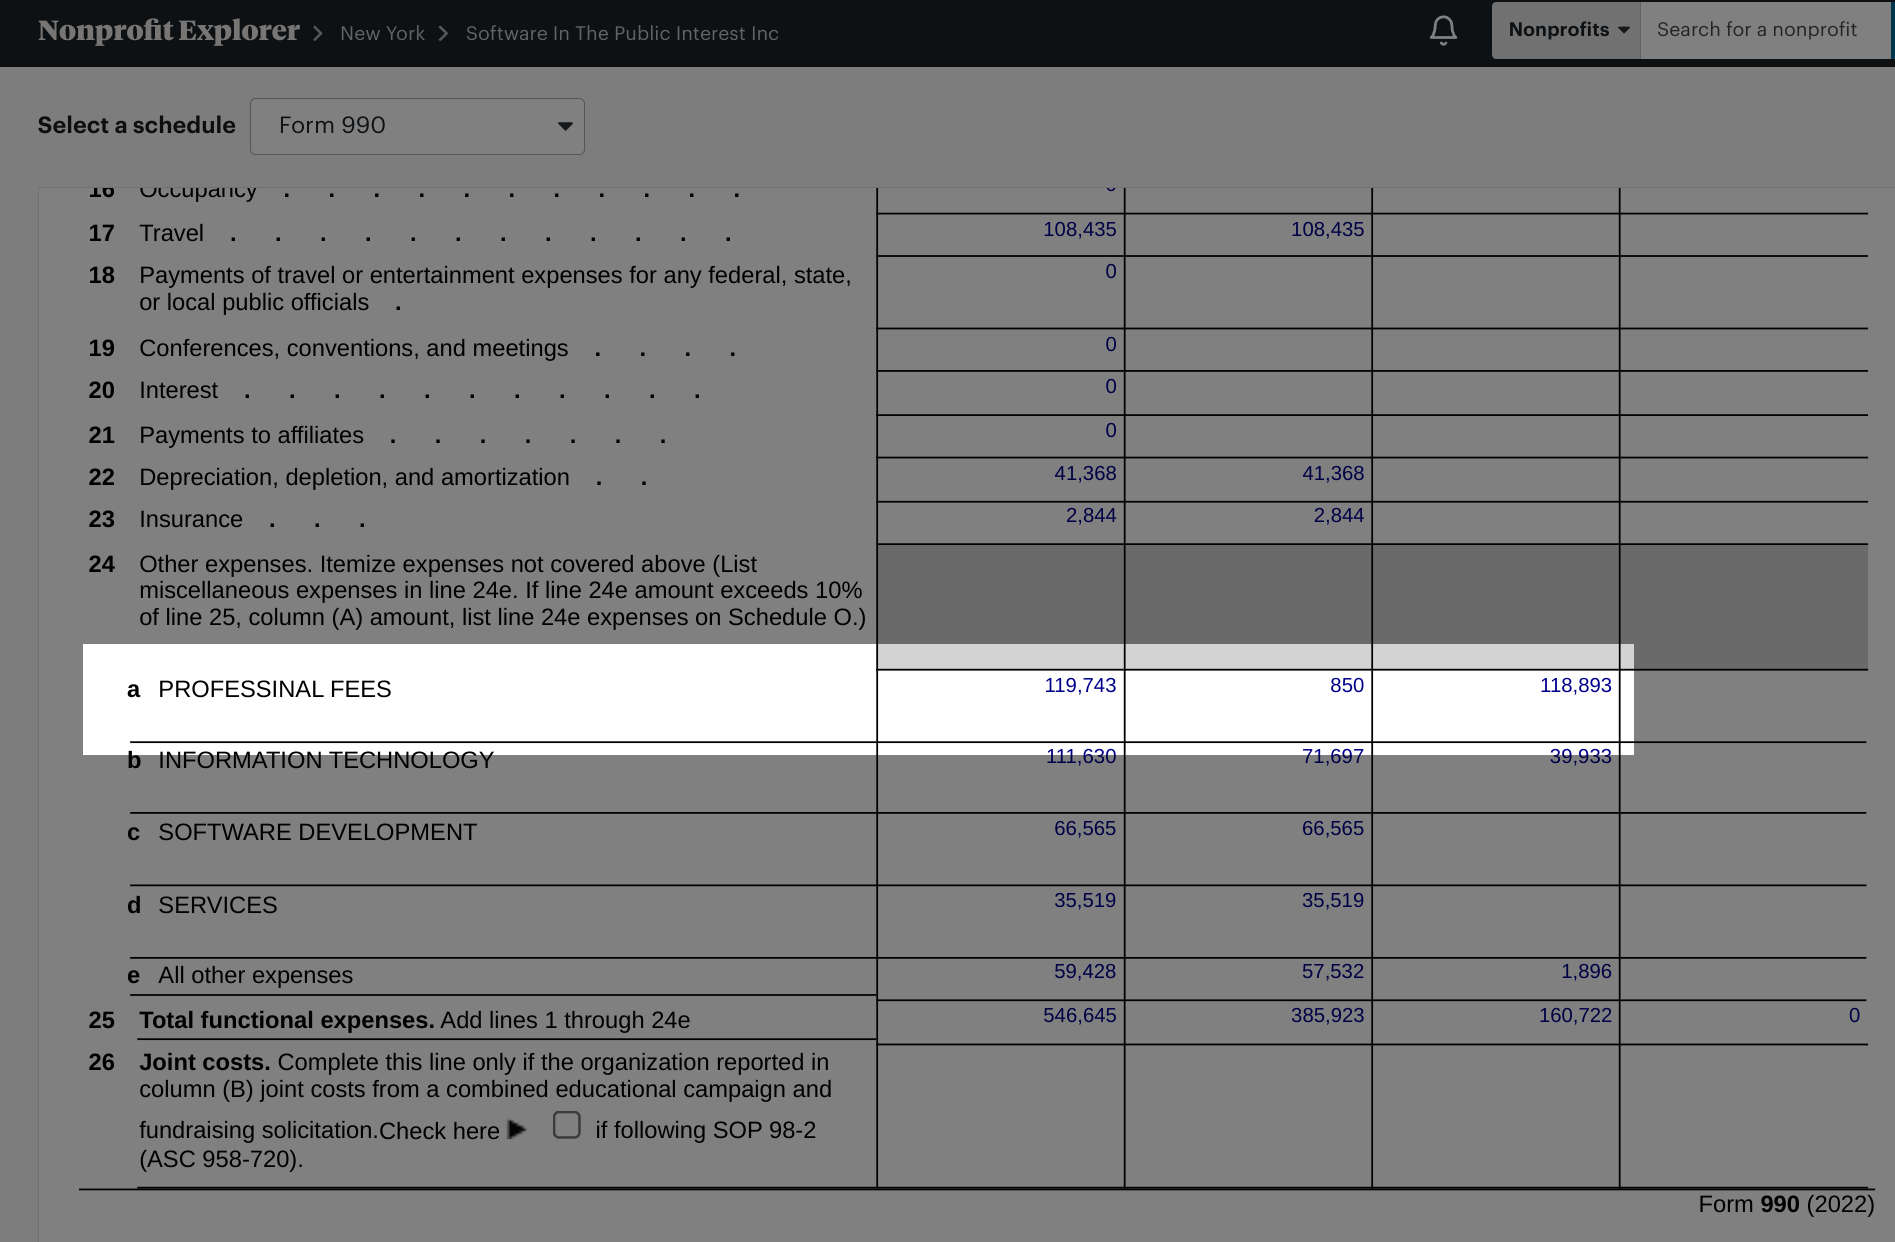
Task: Open the Select a schedule Form 990 dropdown
Action: 417,126
